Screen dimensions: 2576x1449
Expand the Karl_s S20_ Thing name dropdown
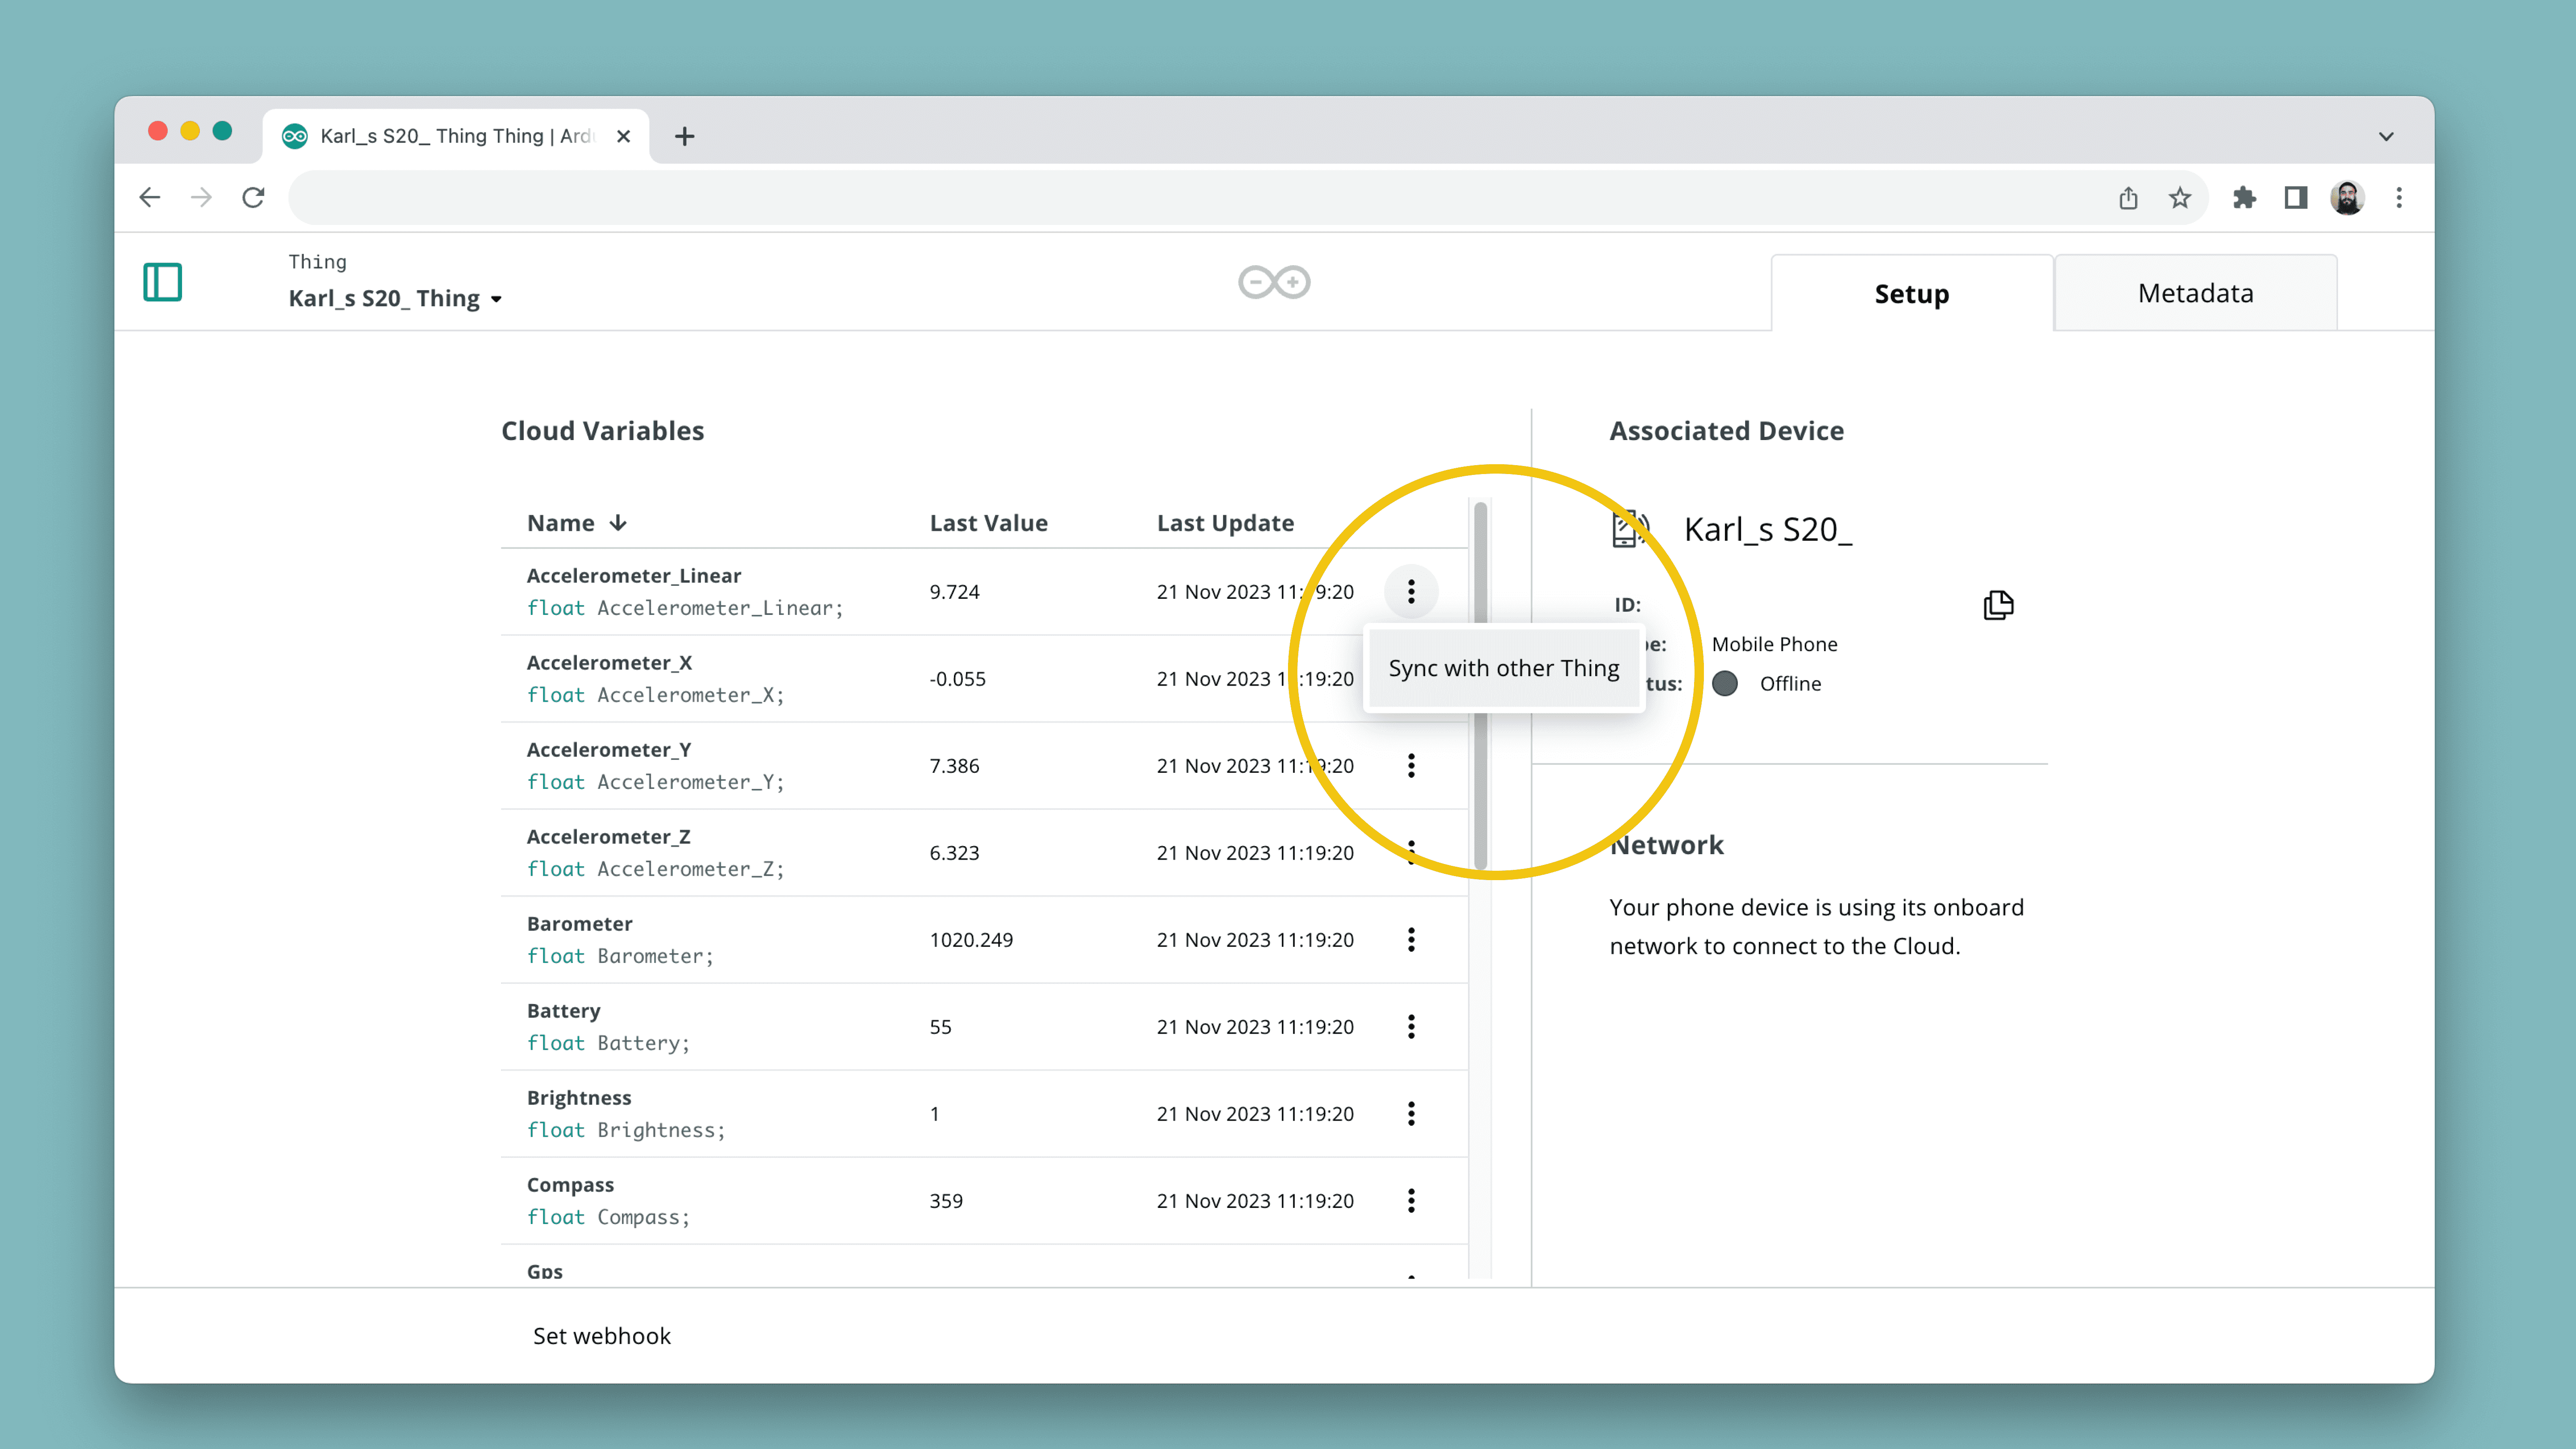point(496,299)
